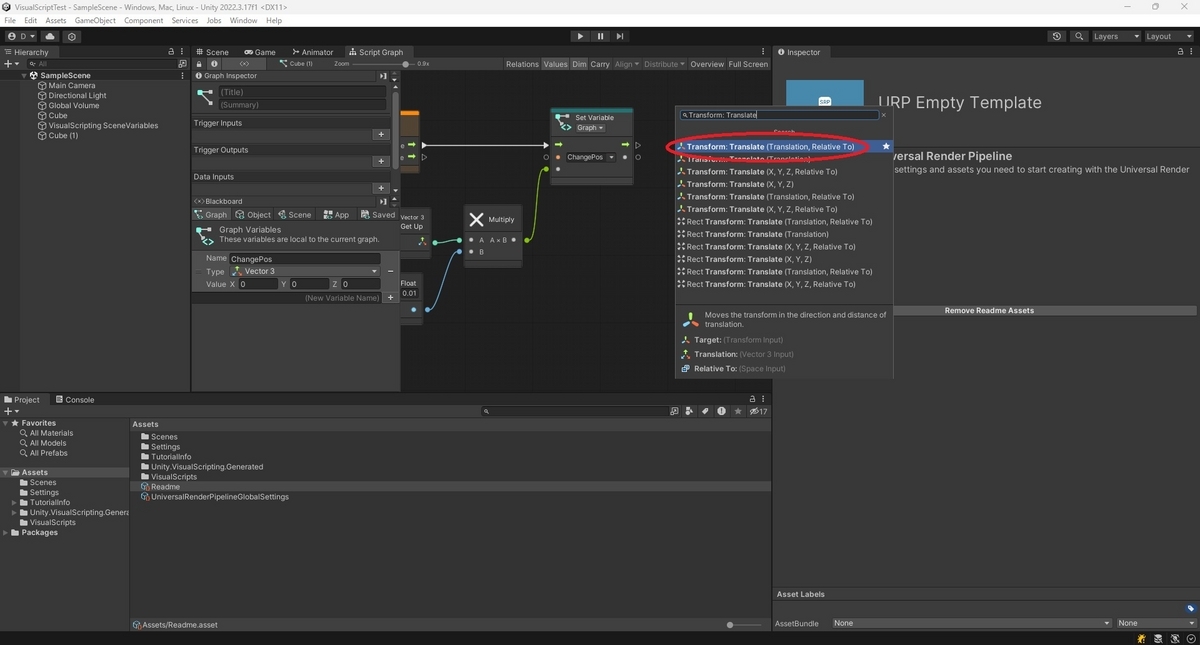Click the Full Screen button
This screenshot has height=645, width=1200.
(x=748, y=64)
